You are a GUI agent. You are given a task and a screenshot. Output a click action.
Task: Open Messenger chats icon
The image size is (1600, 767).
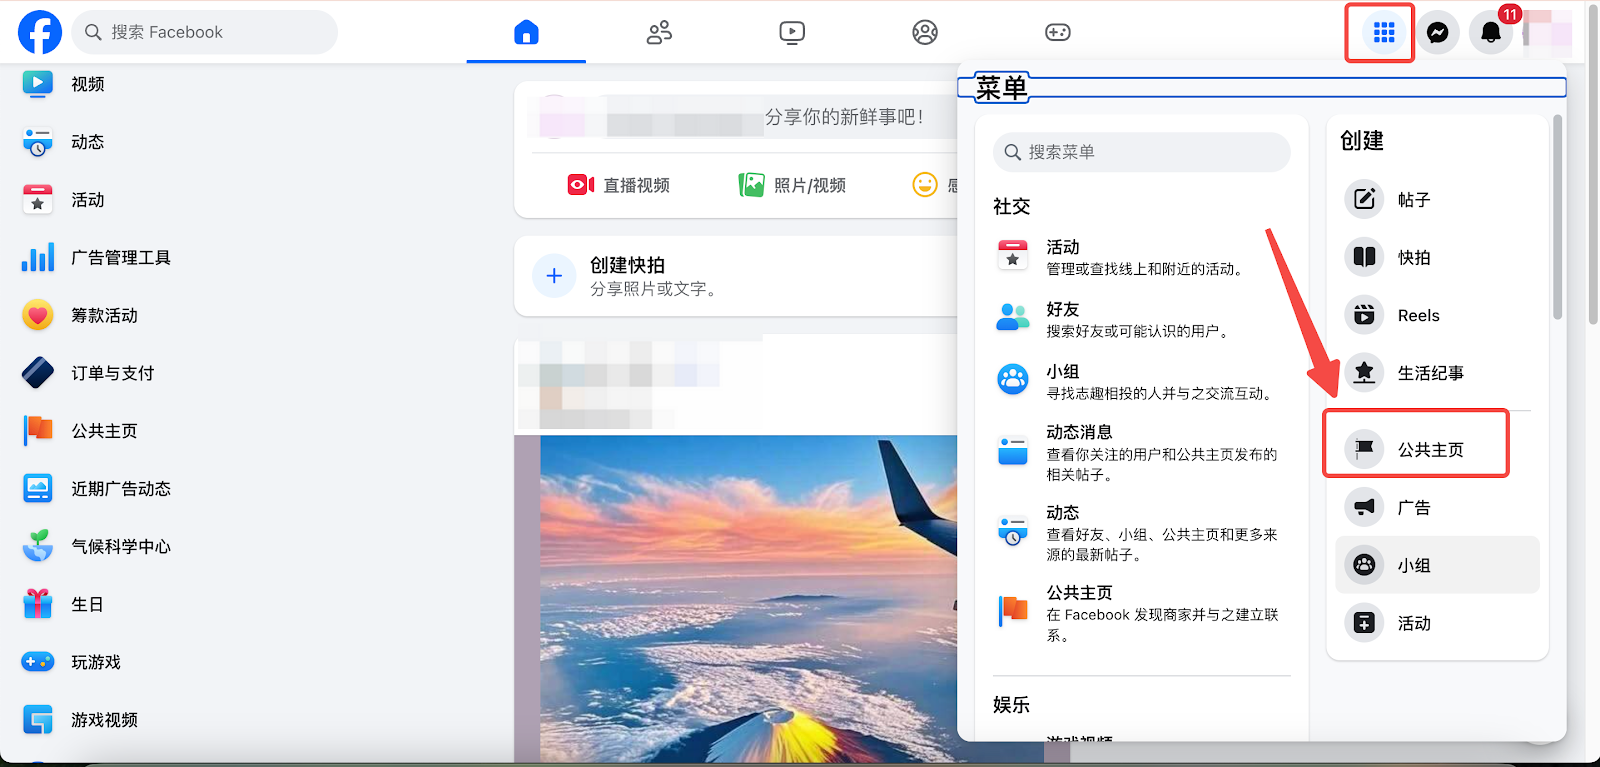(1438, 33)
